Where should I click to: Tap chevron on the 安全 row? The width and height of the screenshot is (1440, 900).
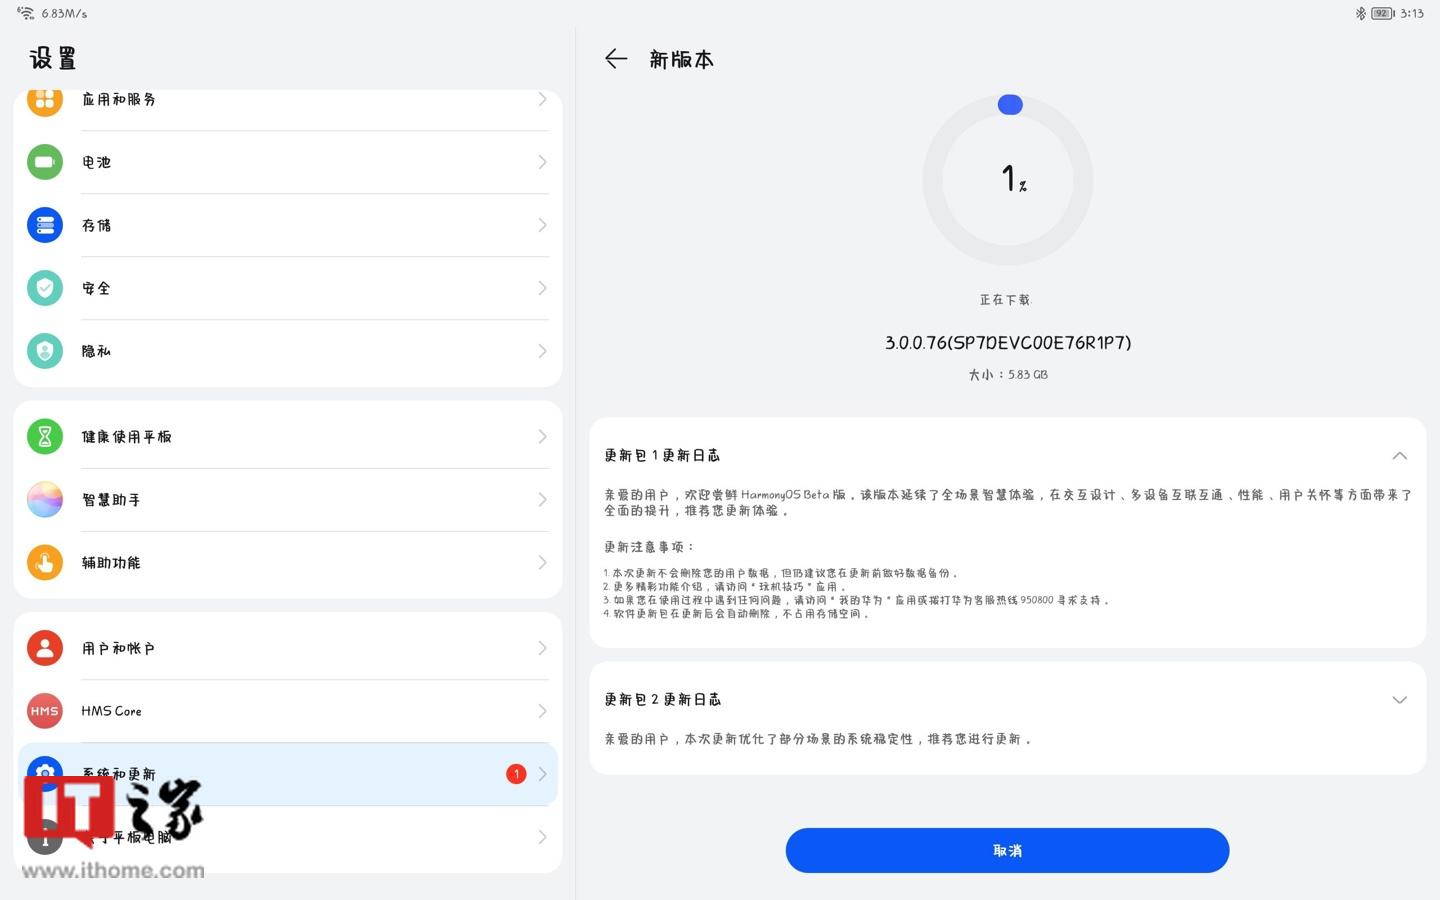[542, 288]
